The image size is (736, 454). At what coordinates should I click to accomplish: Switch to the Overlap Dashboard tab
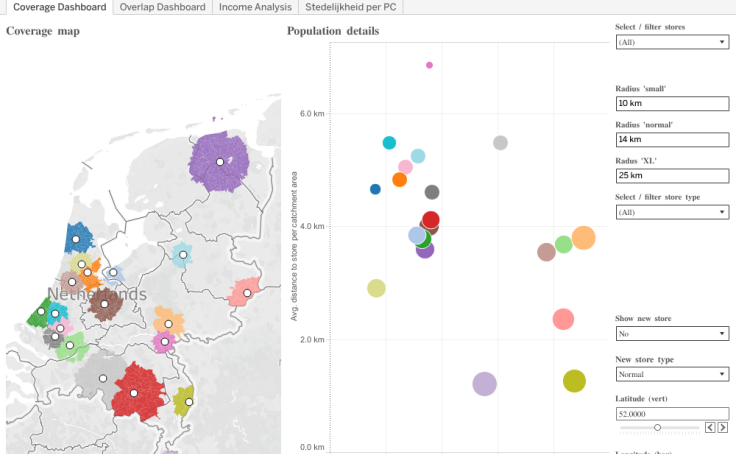(x=160, y=7)
